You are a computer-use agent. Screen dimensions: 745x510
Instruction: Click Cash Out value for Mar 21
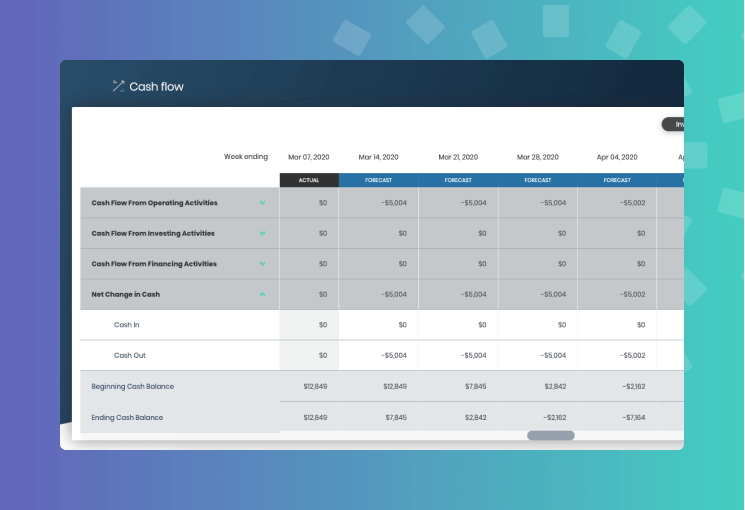coord(473,356)
